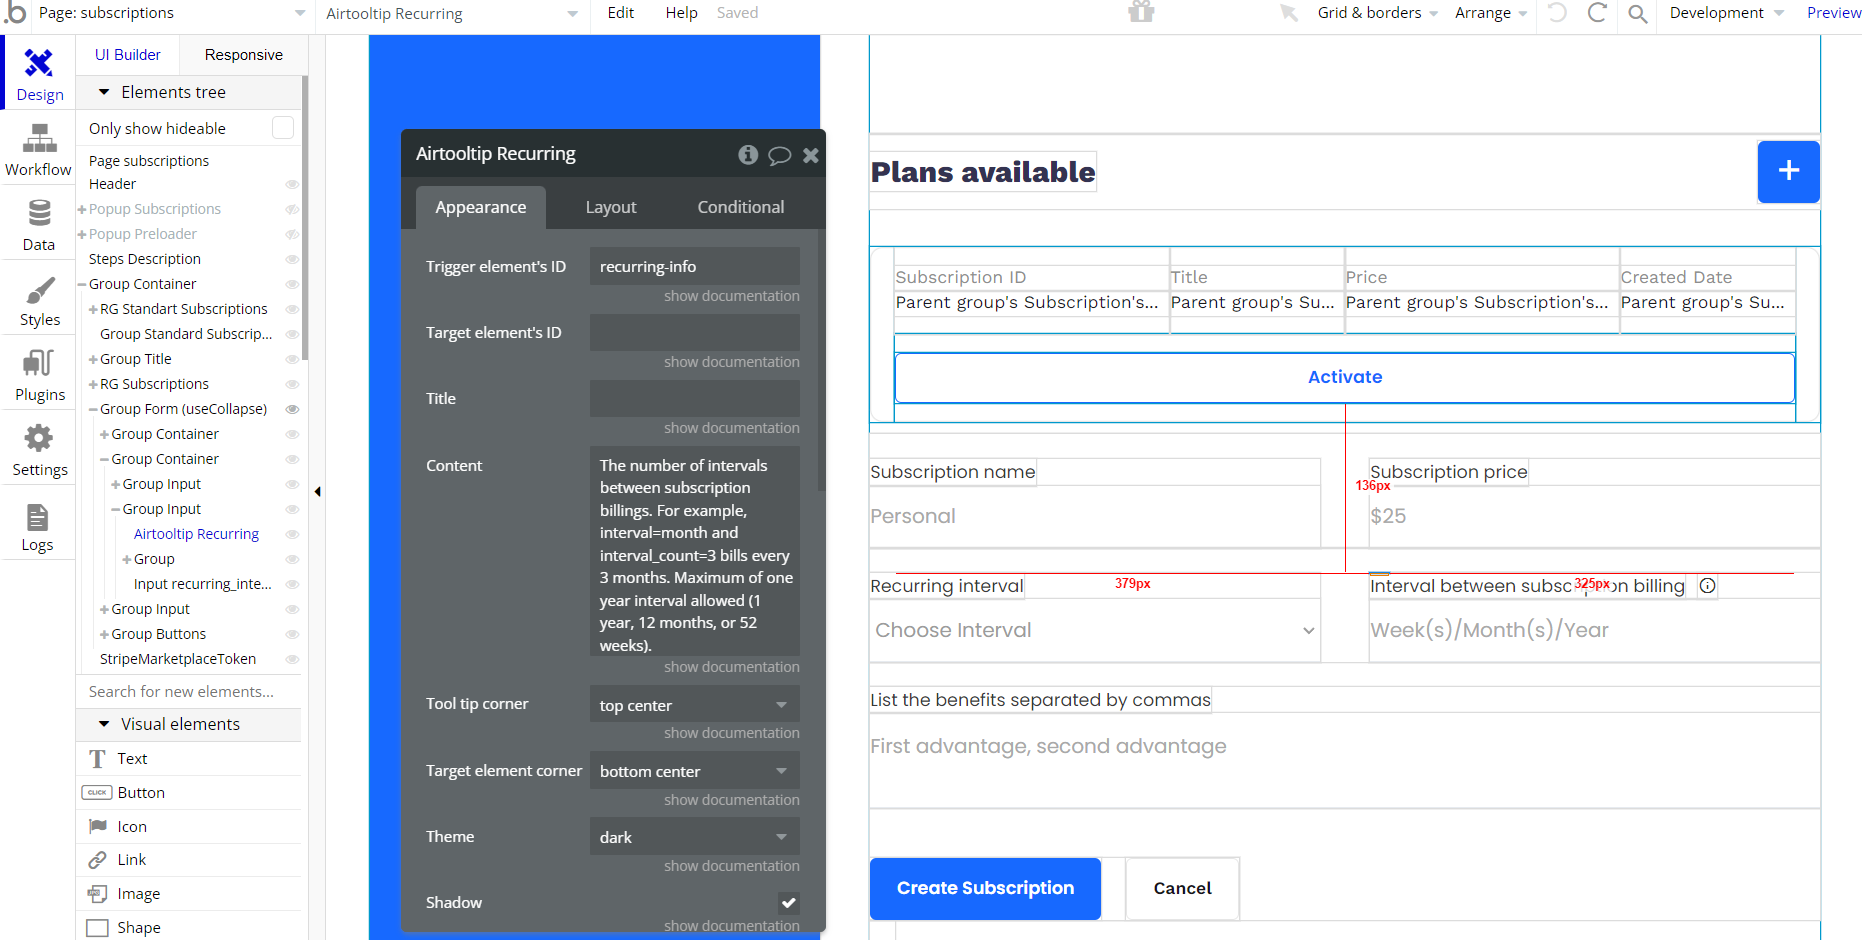The image size is (1862, 940).
Task: Open the Tool tip corner dropdown
Action: (694, 705)
